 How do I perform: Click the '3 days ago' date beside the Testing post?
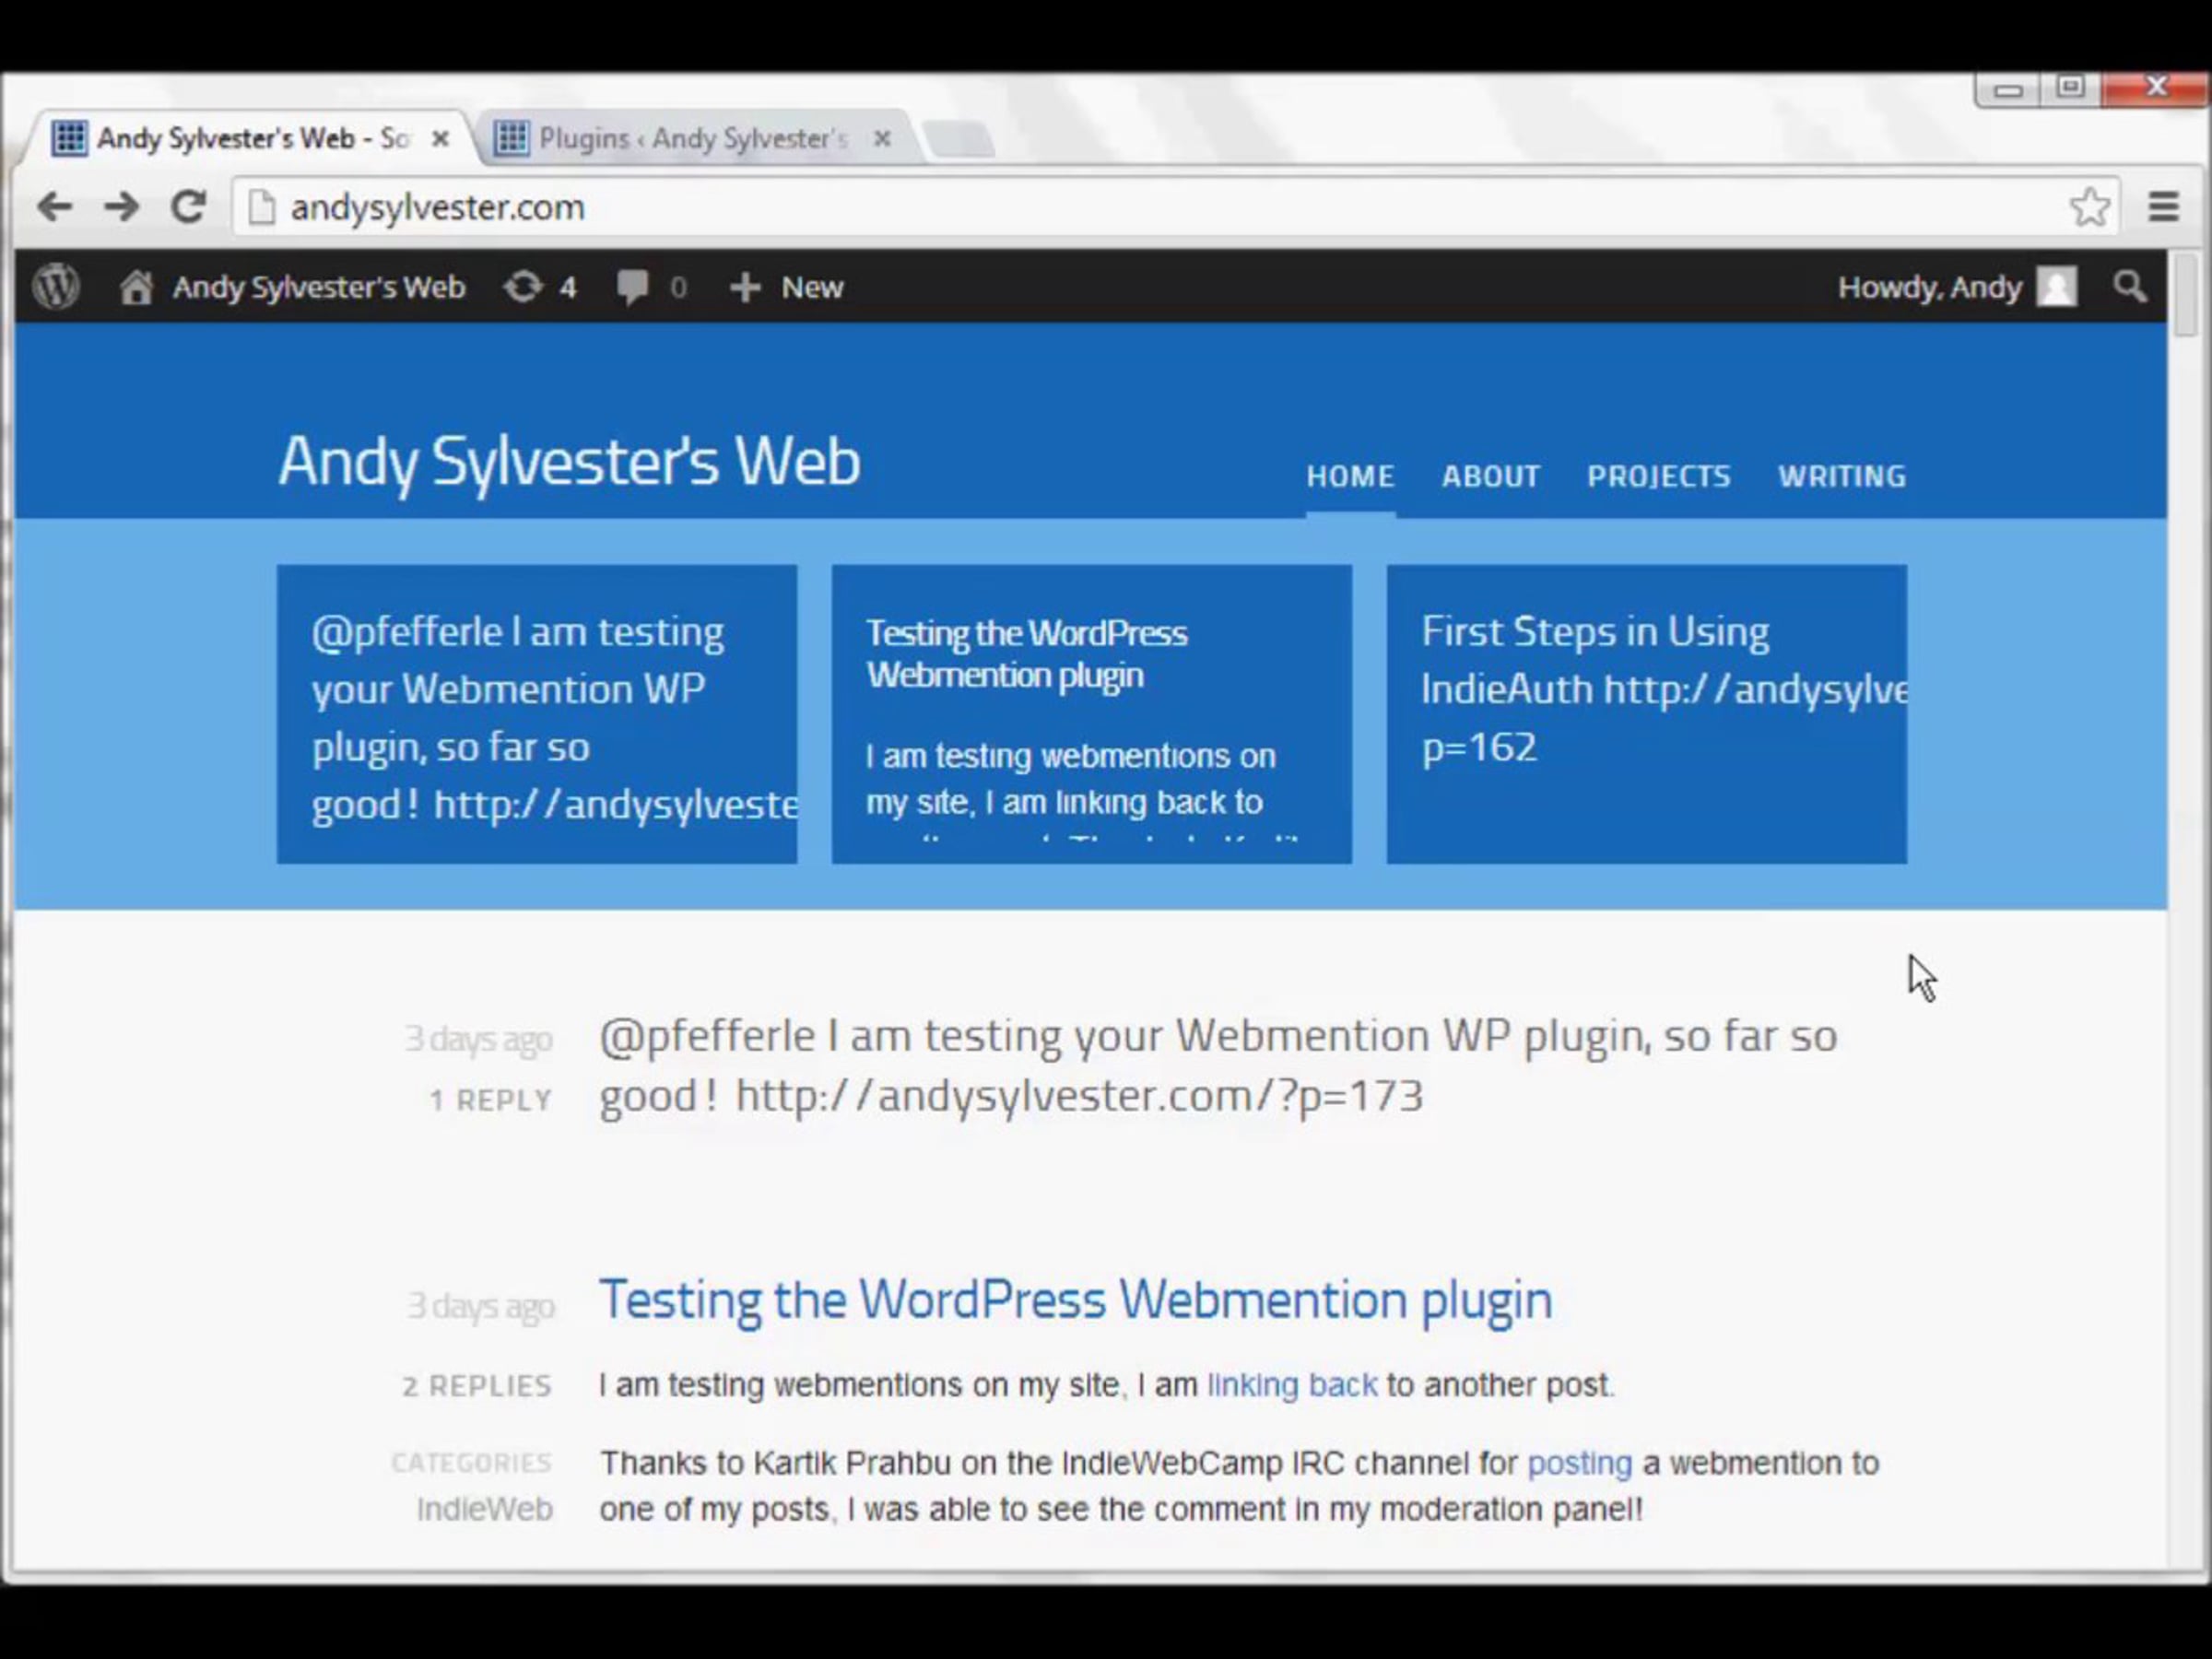click(481, 1306)
